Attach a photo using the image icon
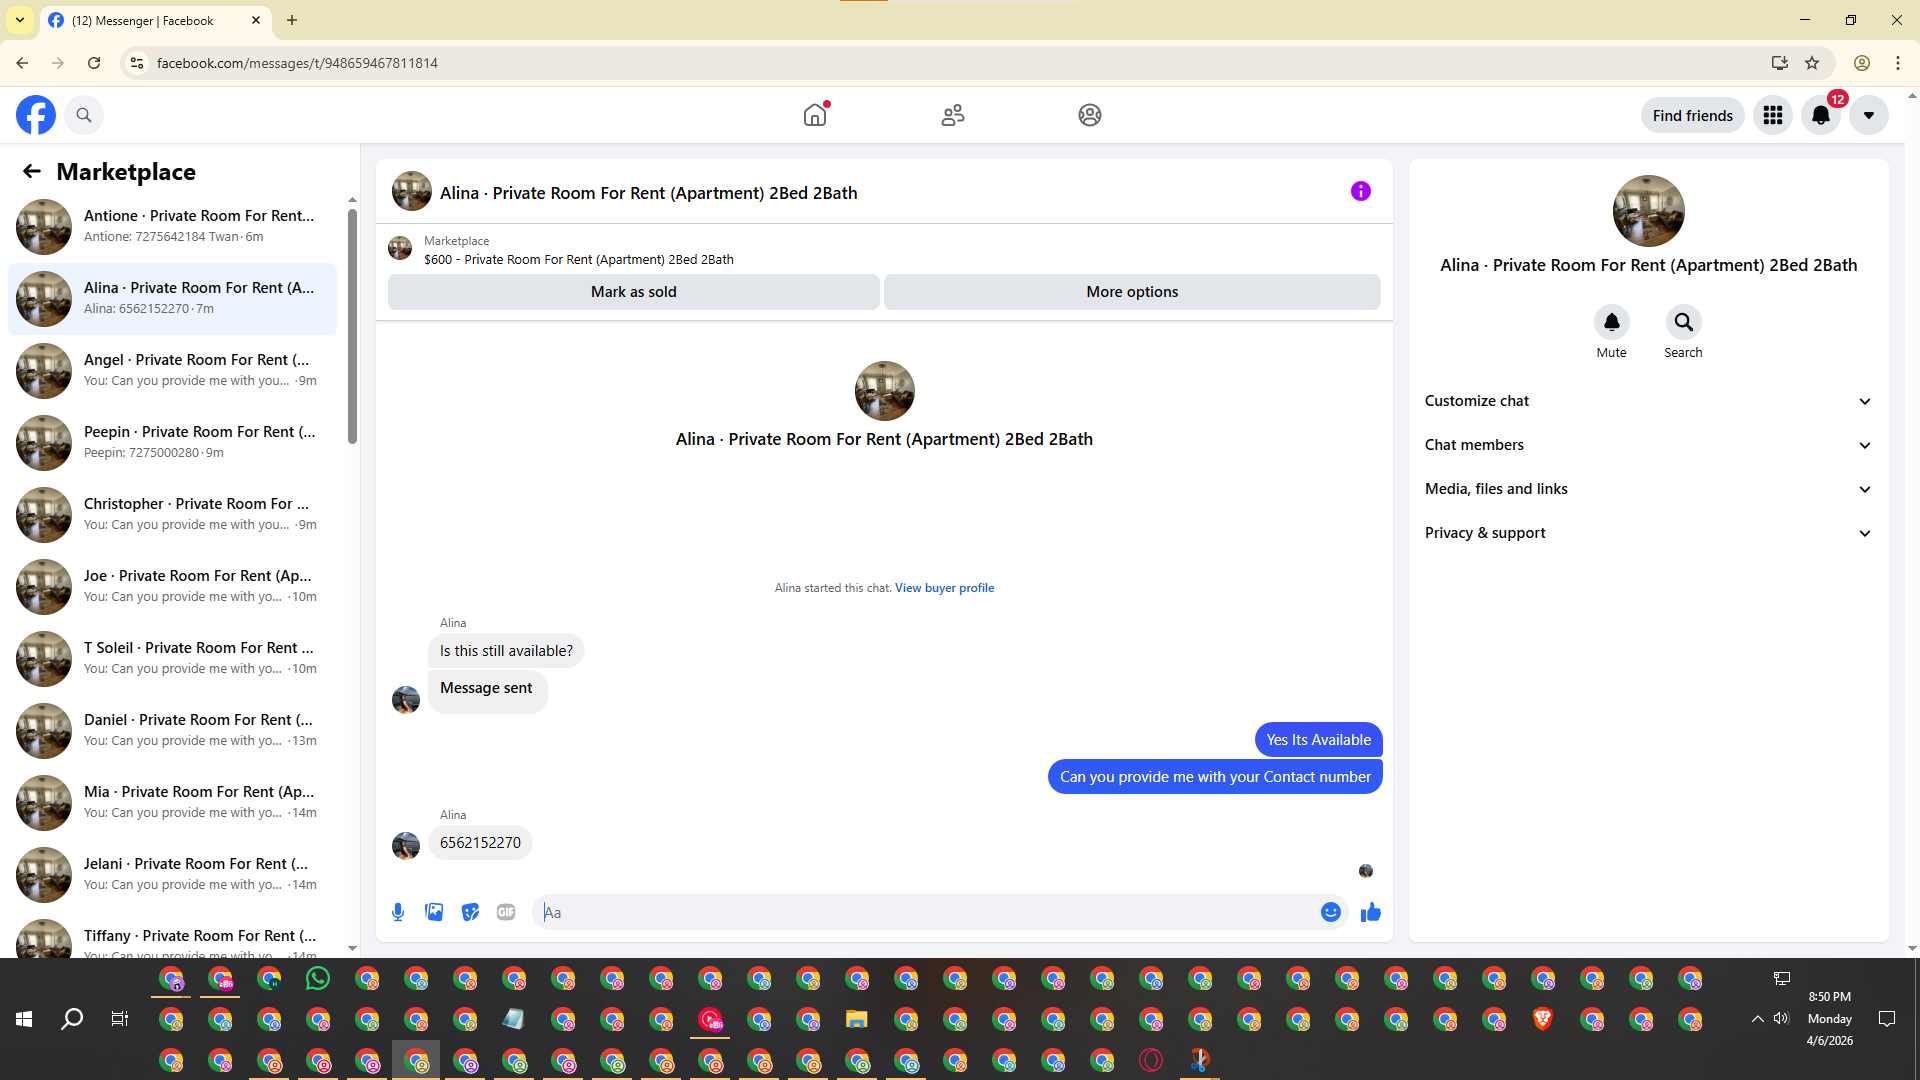The image size is (1920, 1080). tap(434, 912)
